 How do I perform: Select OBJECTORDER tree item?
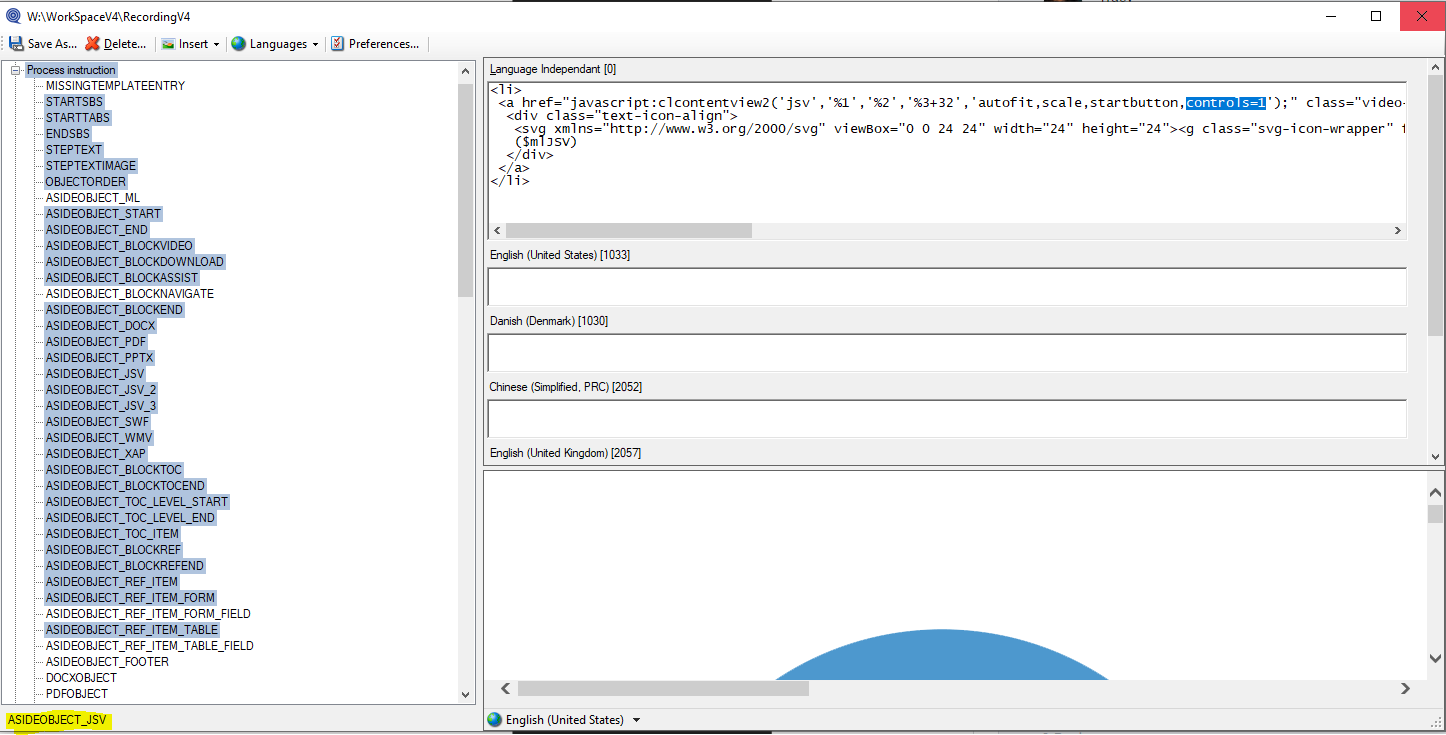click(x=86, y=182)
